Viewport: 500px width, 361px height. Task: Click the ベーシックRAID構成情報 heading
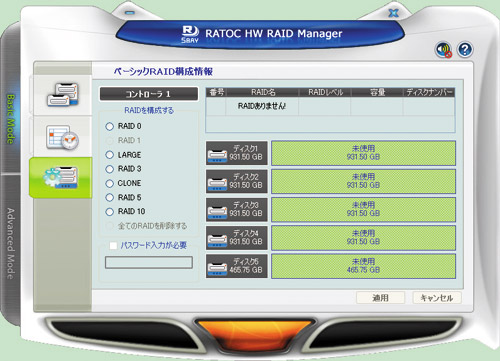163,71
